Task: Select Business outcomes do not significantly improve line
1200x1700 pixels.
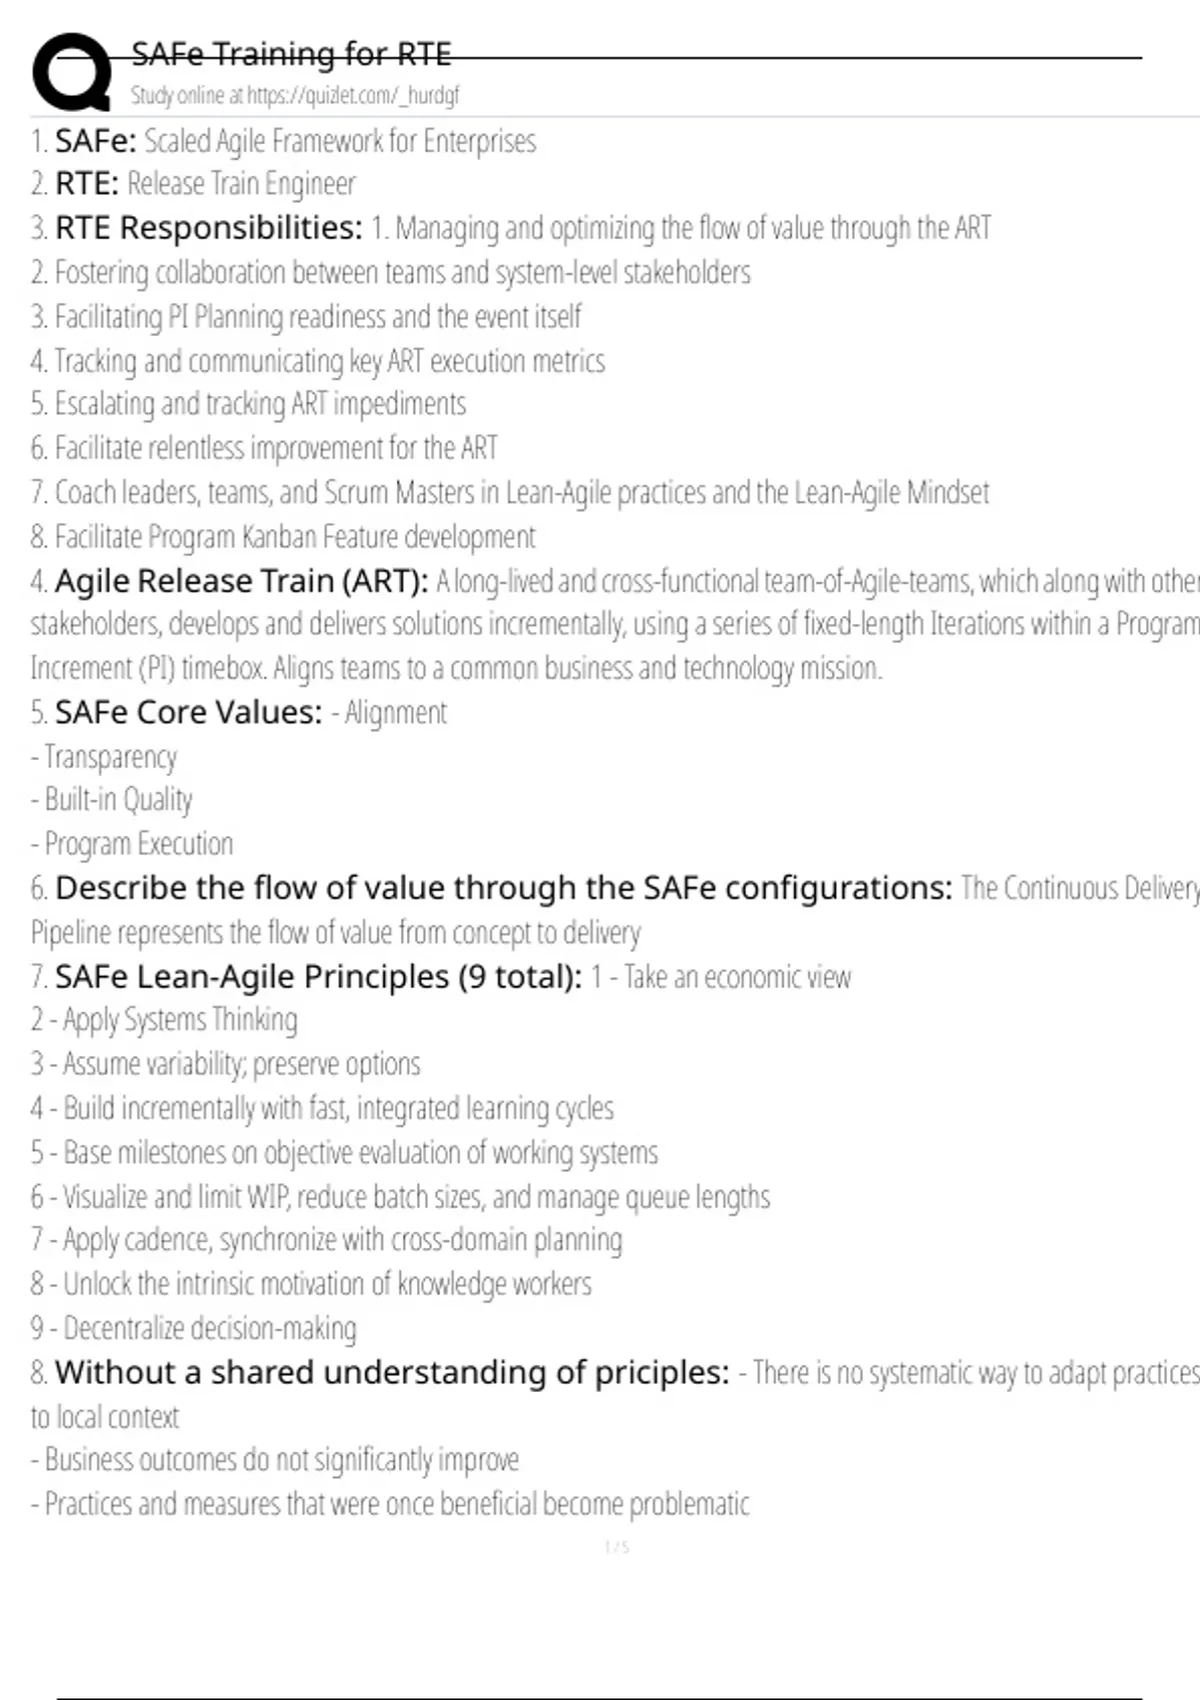Action: tap(275, 1460)
